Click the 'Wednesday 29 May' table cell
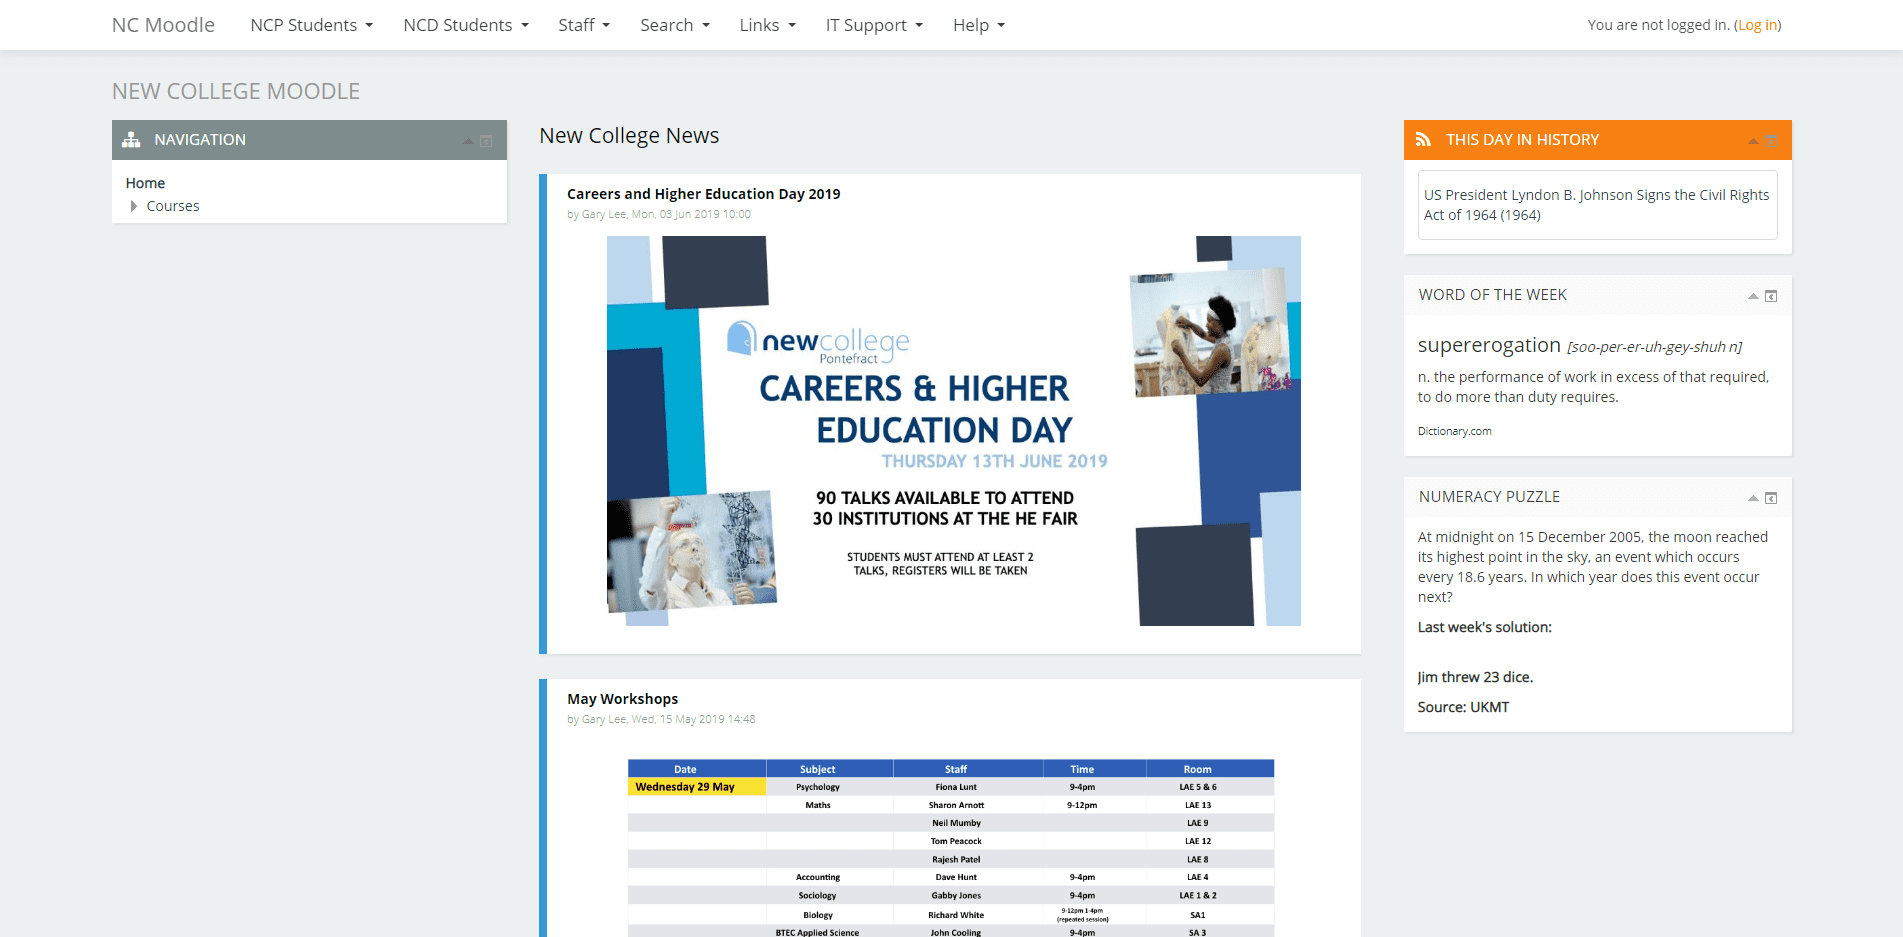This screenshot has height=937, width=1903. point(697,787)
